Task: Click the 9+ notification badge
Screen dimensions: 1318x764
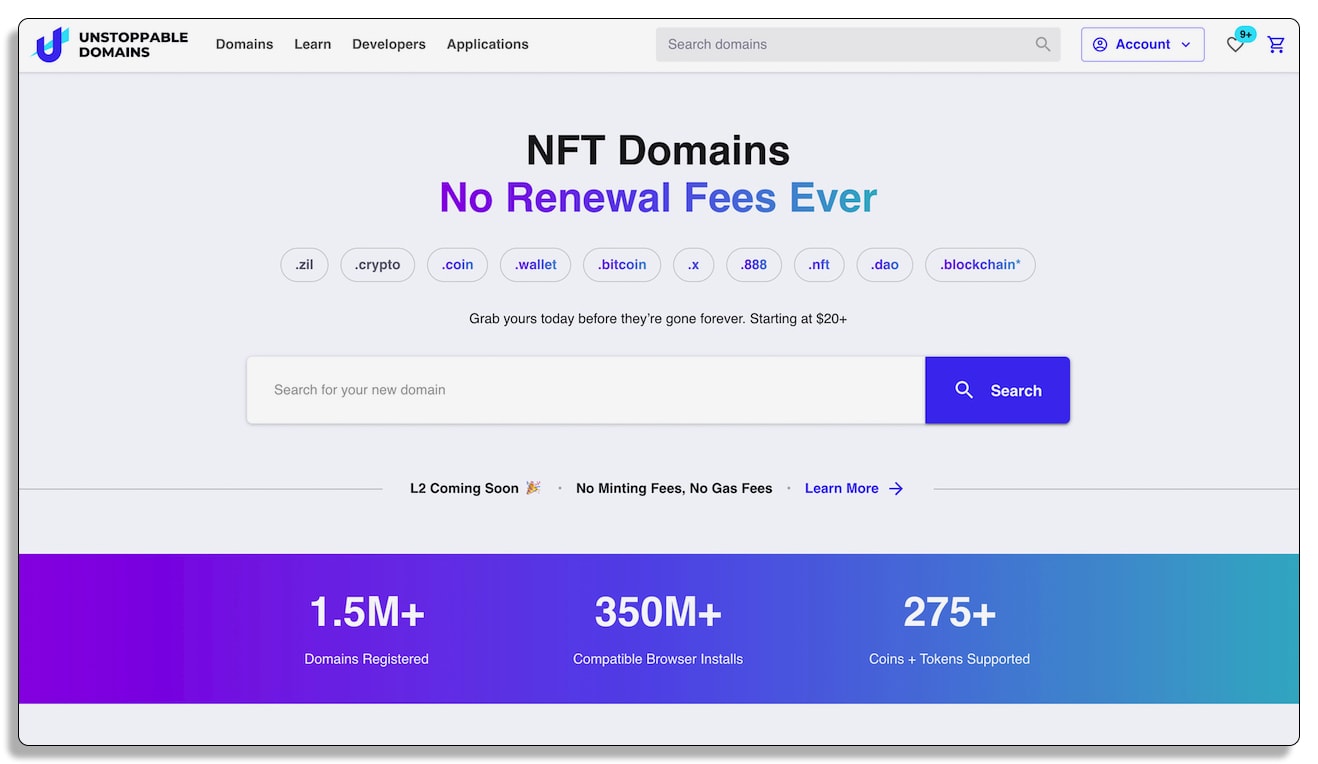Action: (x=1245, y=34)
